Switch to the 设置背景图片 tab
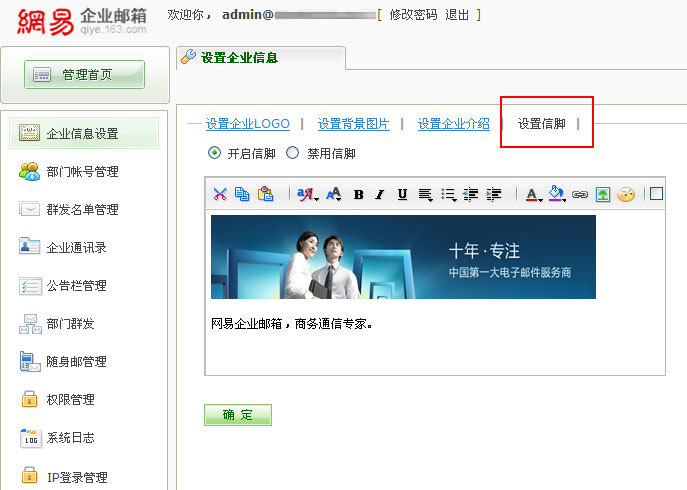 pyautogui.click(x=353, y=124)
